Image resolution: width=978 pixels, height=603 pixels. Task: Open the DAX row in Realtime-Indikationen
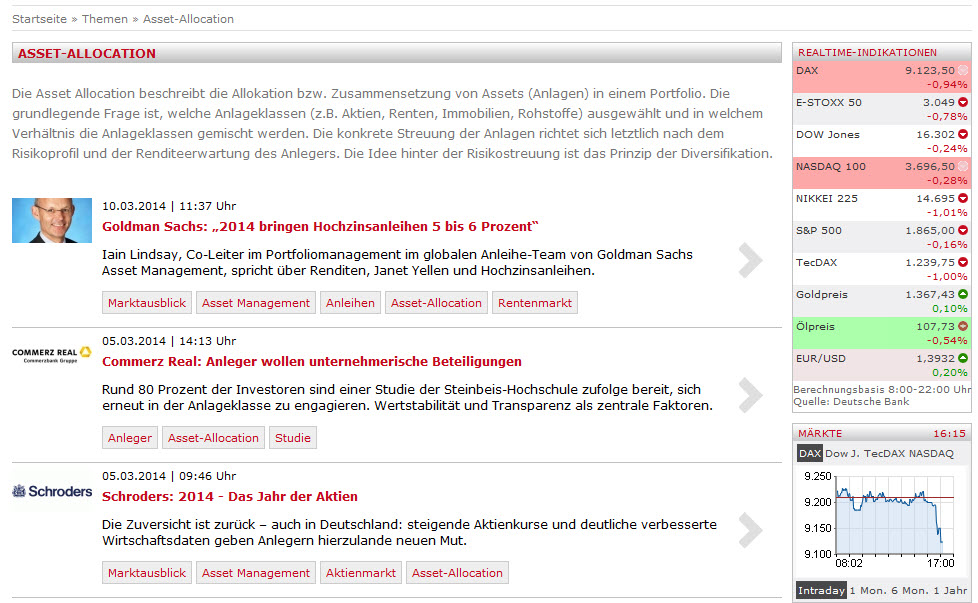(880, 77)
